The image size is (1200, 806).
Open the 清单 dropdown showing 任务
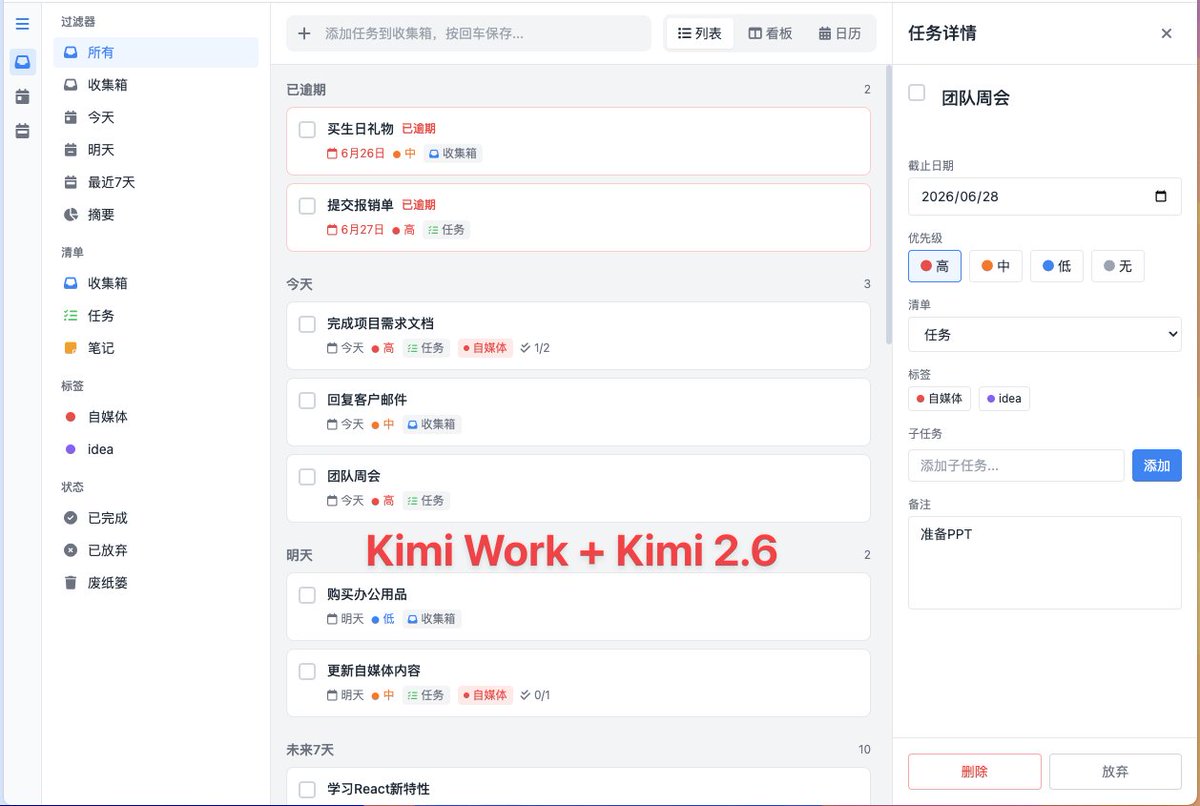(x=1045, y=335)
